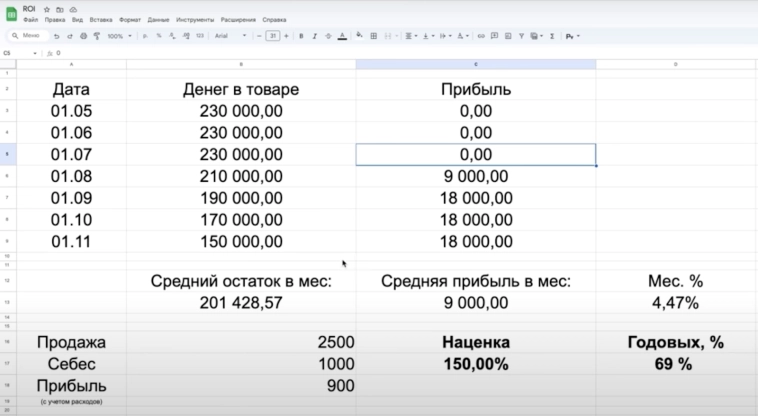
Task: Click the ROI document title
Action: point(29,9)
